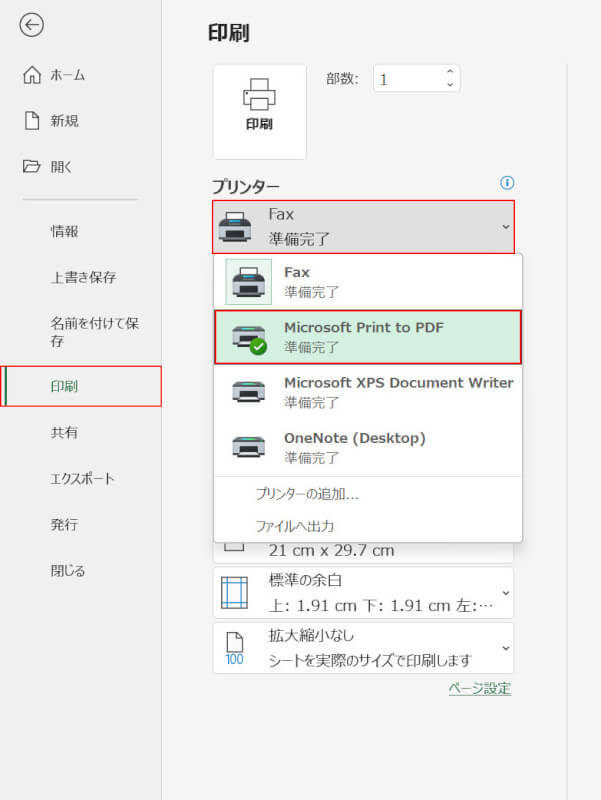This screenshot has width=601, height=800.
Task: Open the 新規 (New) page
Action: [x=65, y=121]
